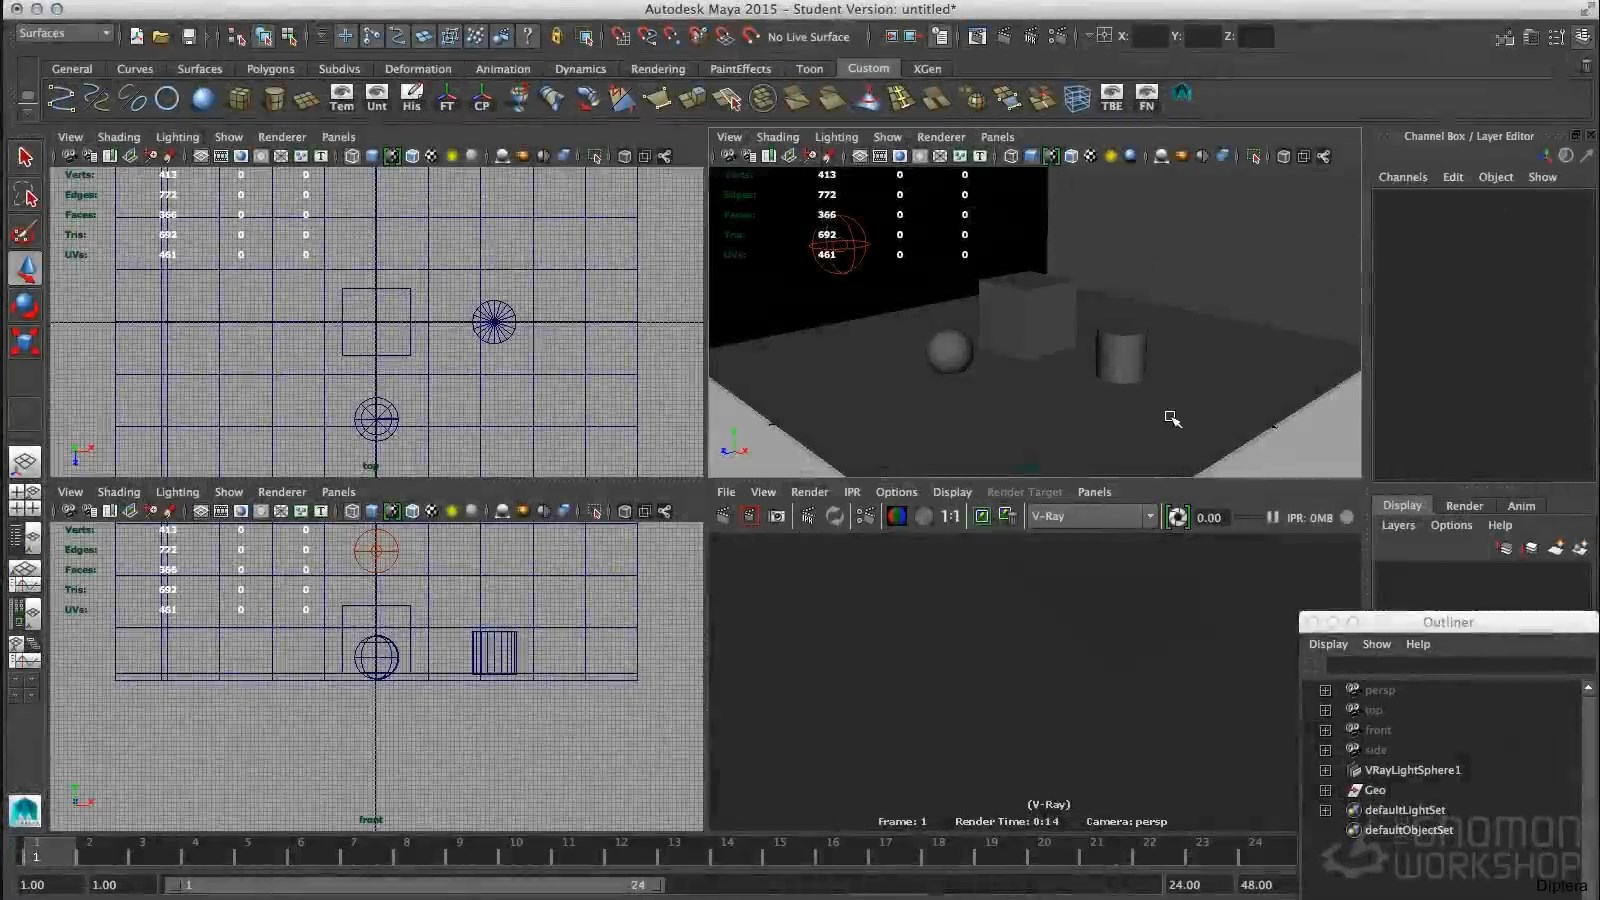This screenshot has height=900, width=1600.
Task: Select the Geo item in Outliner
Action: (x=1375, y=790)
